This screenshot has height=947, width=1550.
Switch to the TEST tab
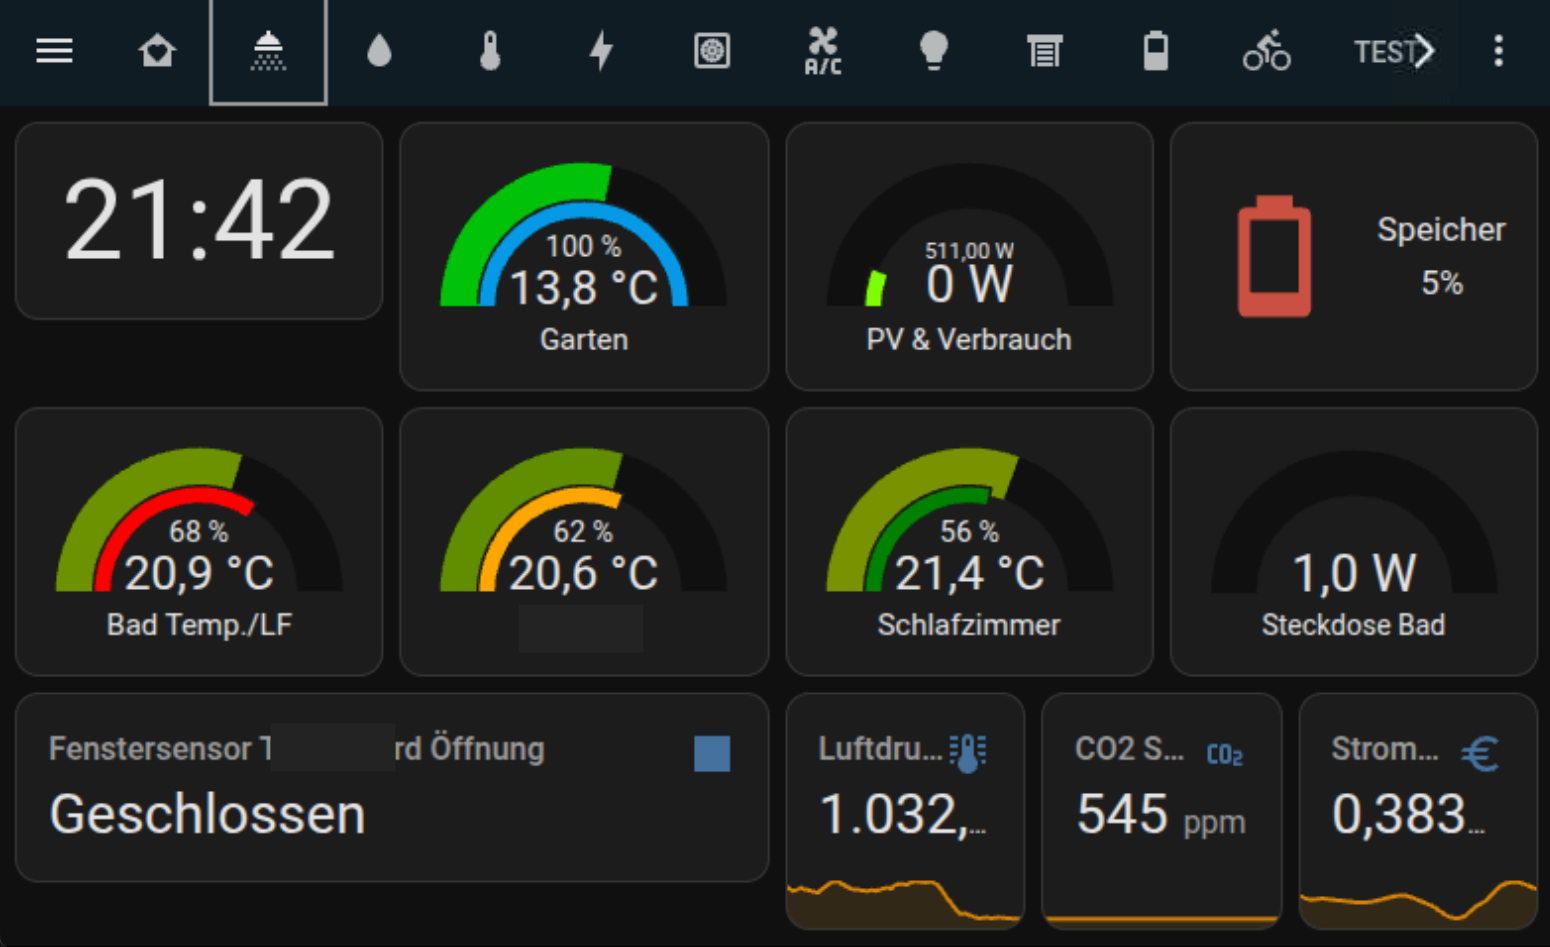[1385, 51]
